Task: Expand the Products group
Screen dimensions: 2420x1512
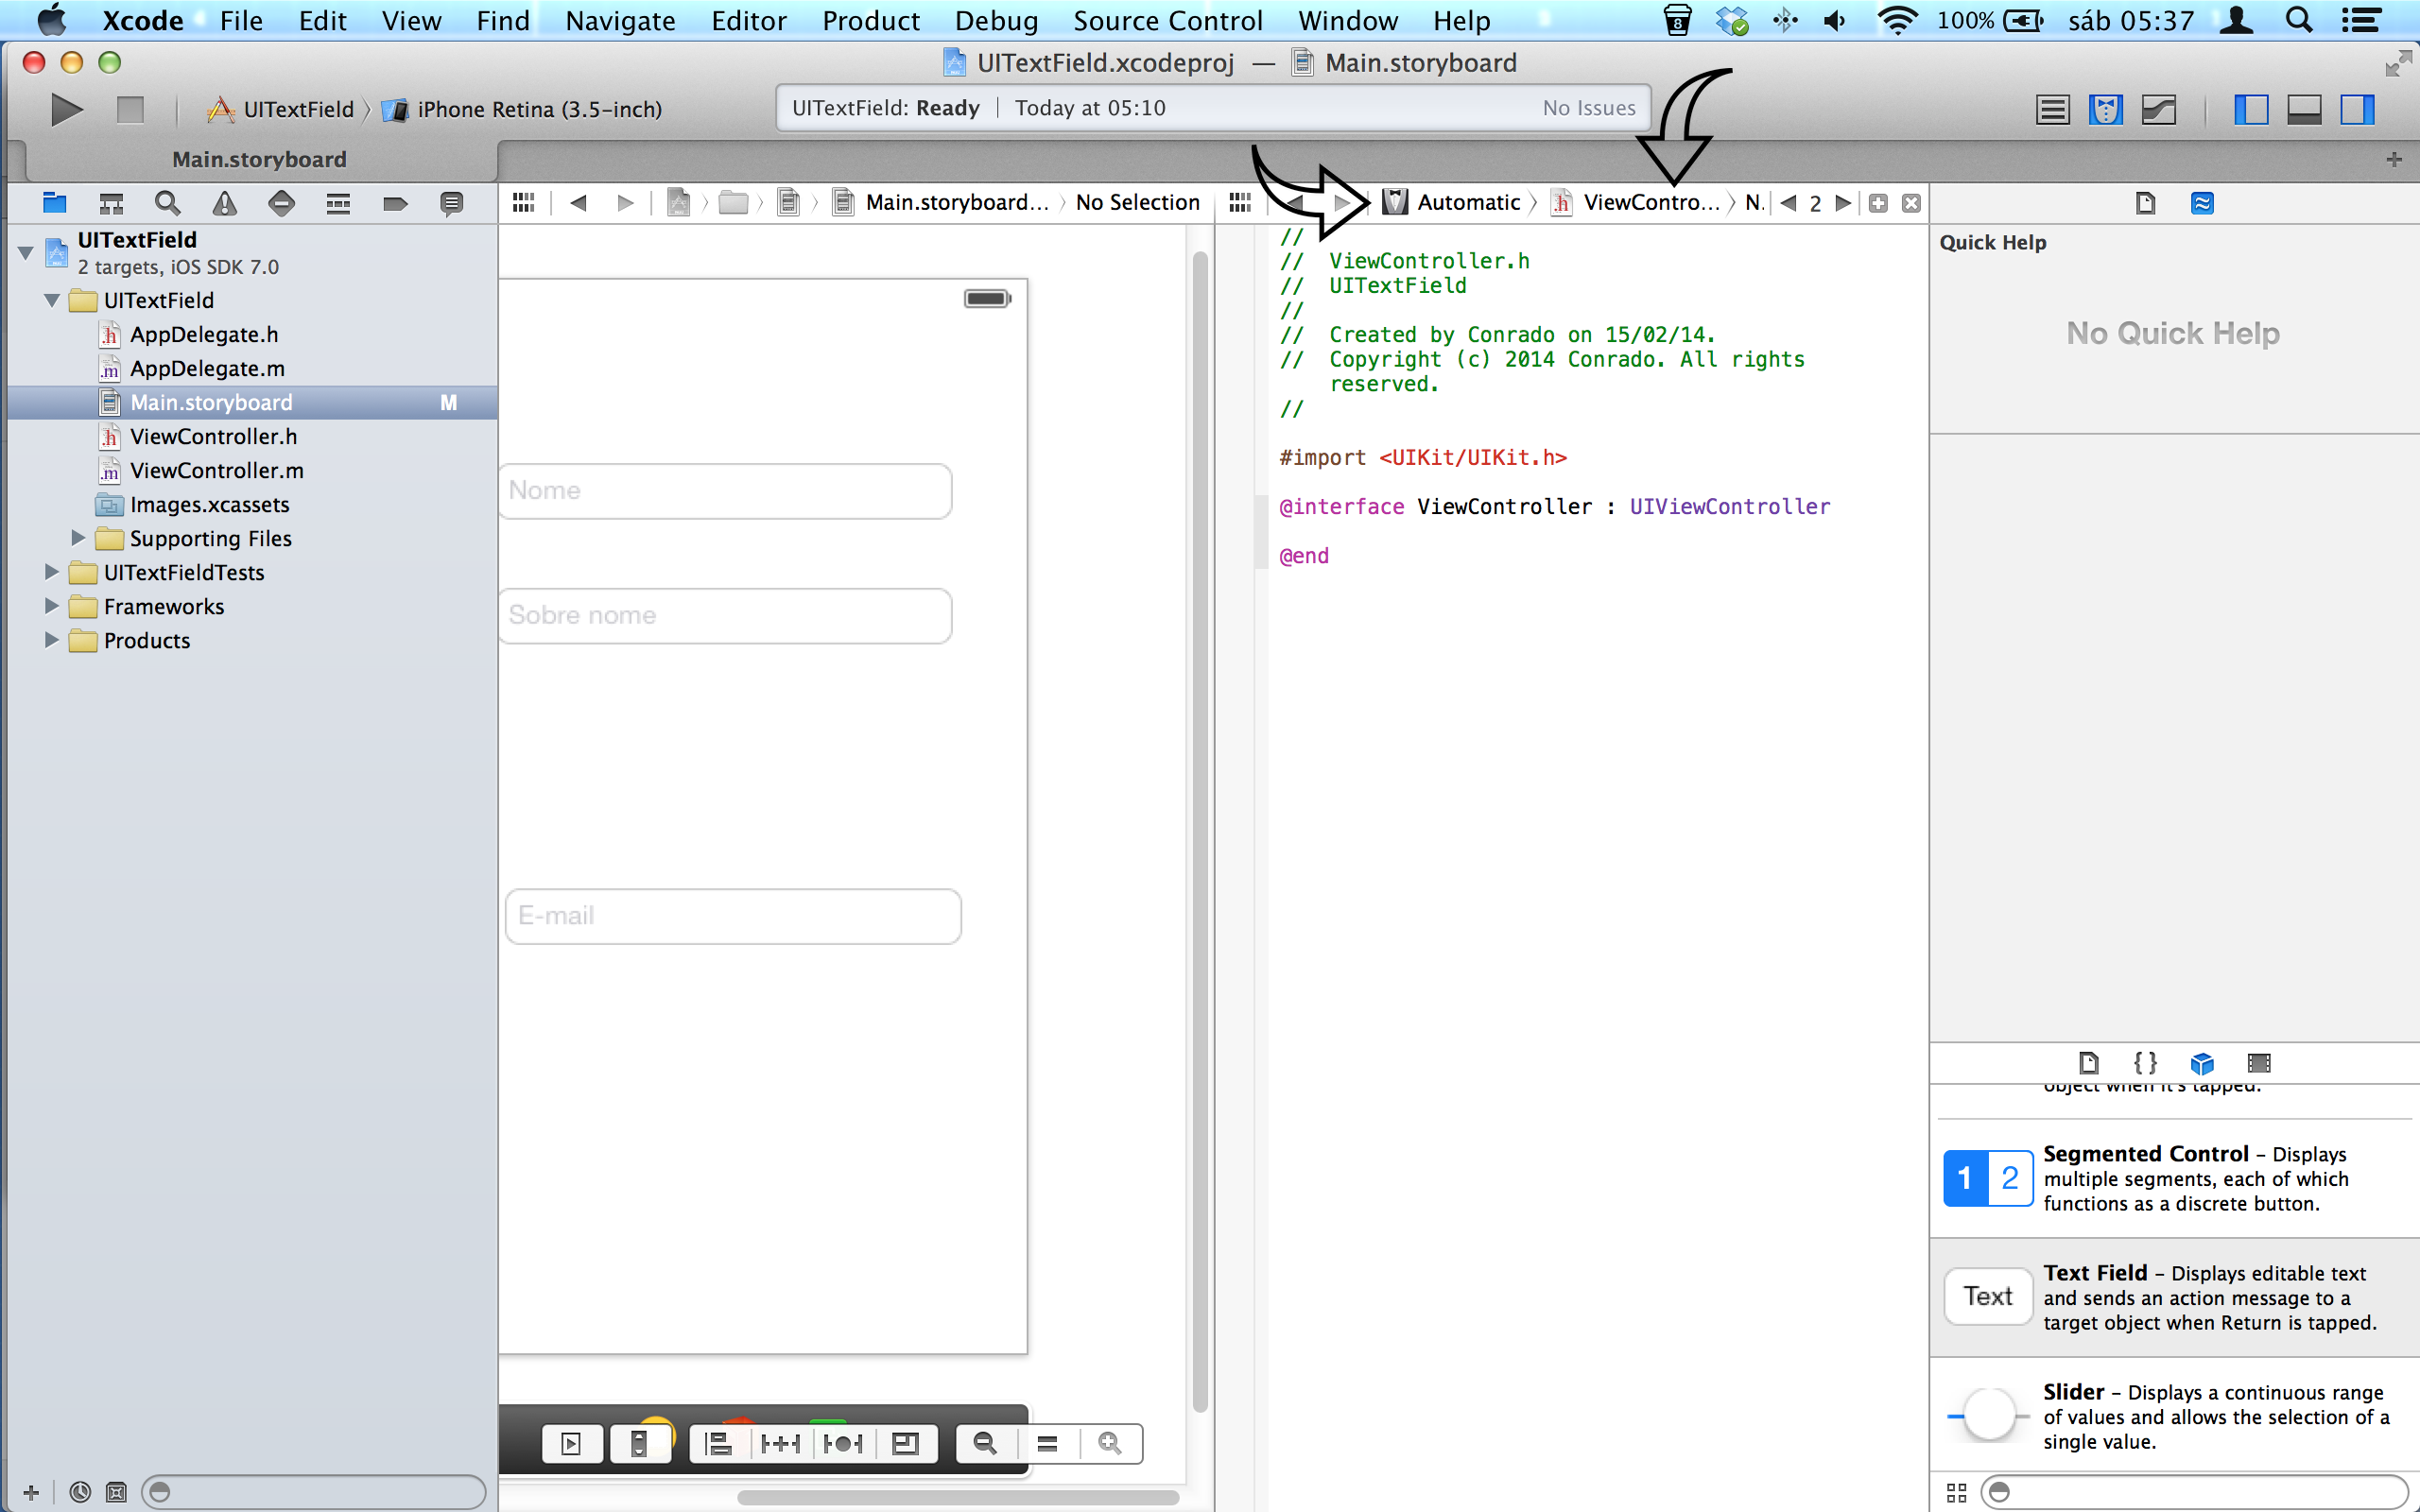Action: pyautogui.click(x=52, y=640)
